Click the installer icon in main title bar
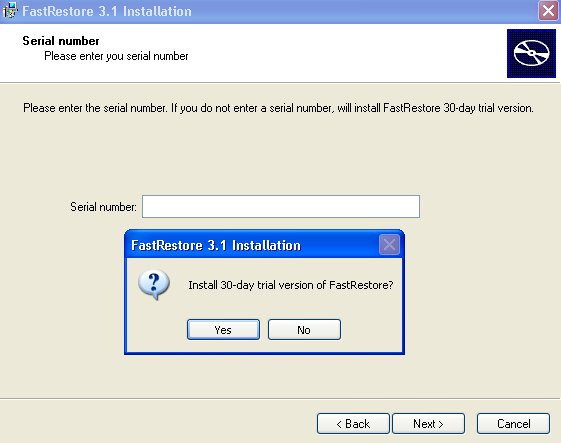Screen dimensions: 561x443 click(10, 11)
